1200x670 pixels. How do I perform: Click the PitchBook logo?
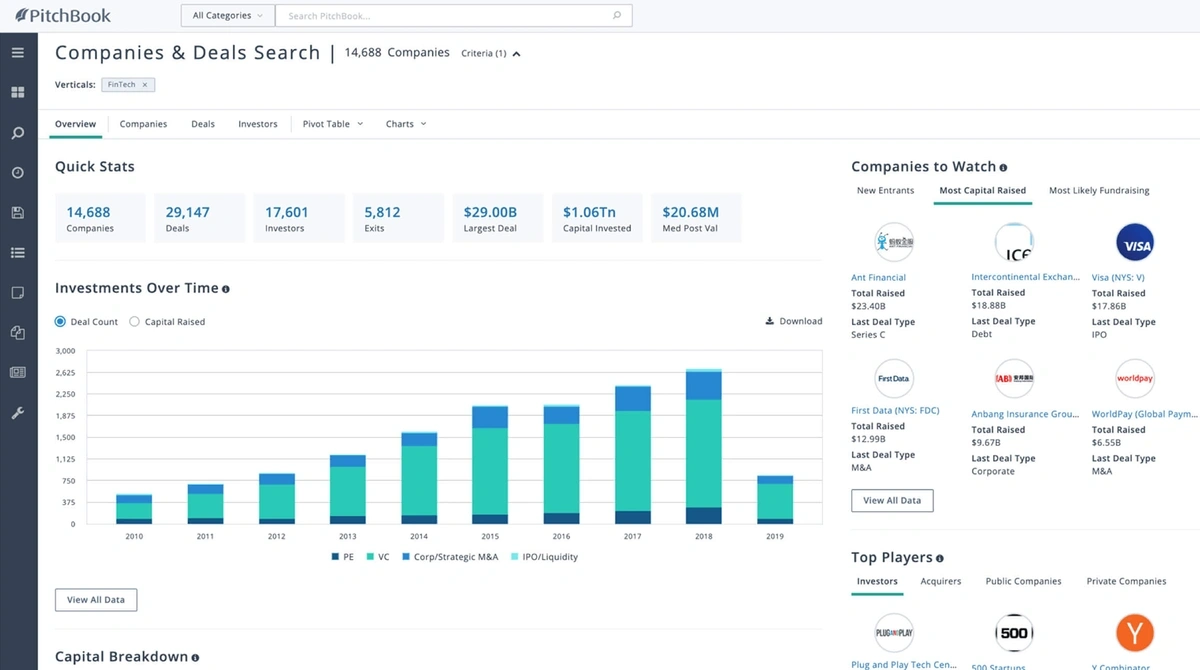tap(62, 15)
